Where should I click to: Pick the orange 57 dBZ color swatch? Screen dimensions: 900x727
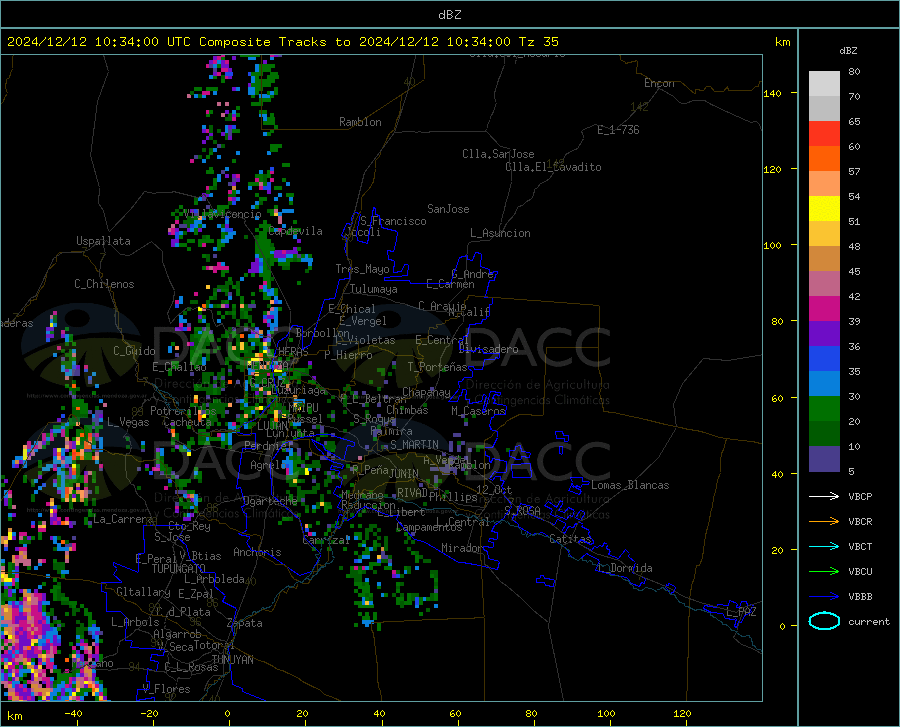(x=824, y=159)
